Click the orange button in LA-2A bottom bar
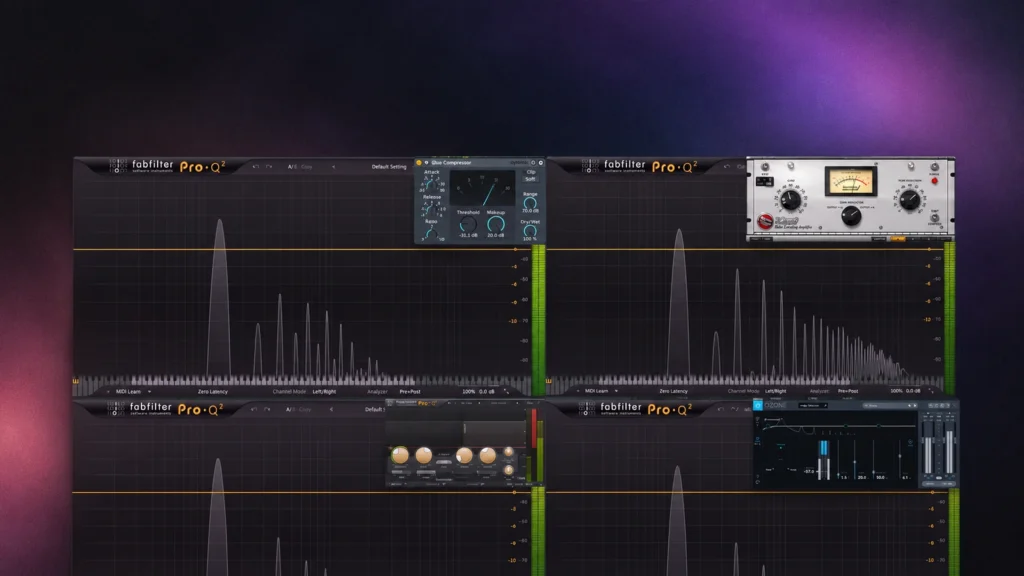This screenshot has height=576, width=1024. pyautogui.click(x=898, y=239)
